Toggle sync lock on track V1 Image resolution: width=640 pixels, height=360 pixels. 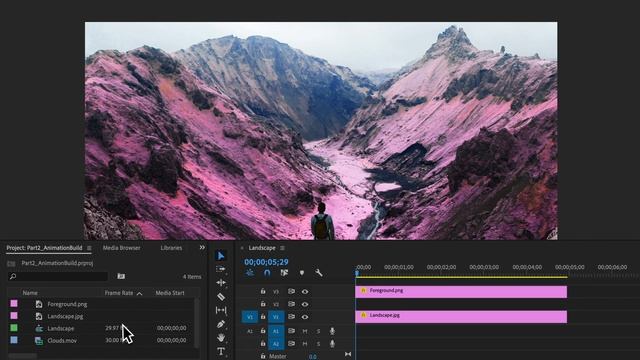point(291,317)
